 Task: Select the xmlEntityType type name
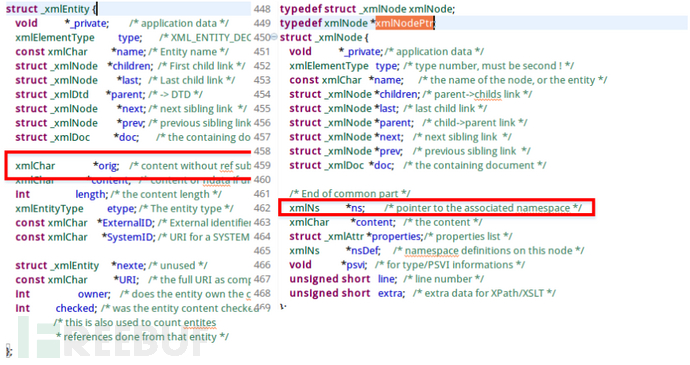coord(49,209)
